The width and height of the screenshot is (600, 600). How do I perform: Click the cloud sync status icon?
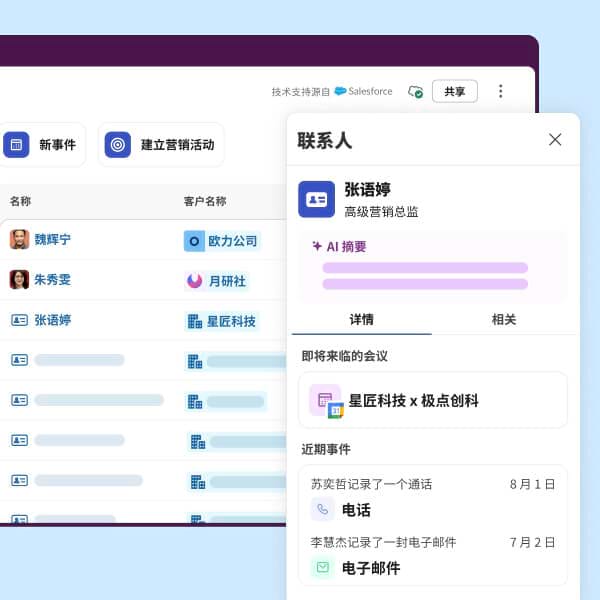coord(415,92)
